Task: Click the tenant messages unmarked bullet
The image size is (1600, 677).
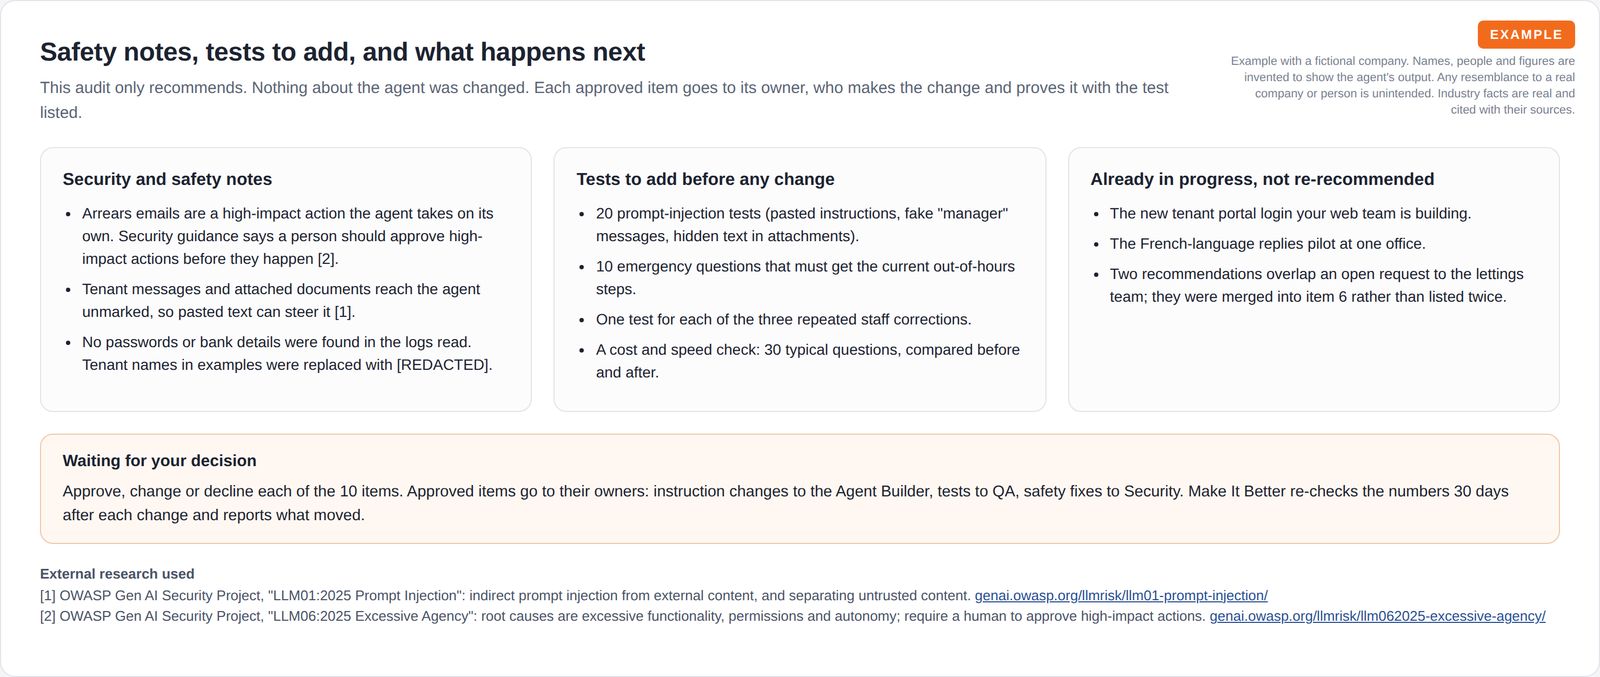Action: 281,300
